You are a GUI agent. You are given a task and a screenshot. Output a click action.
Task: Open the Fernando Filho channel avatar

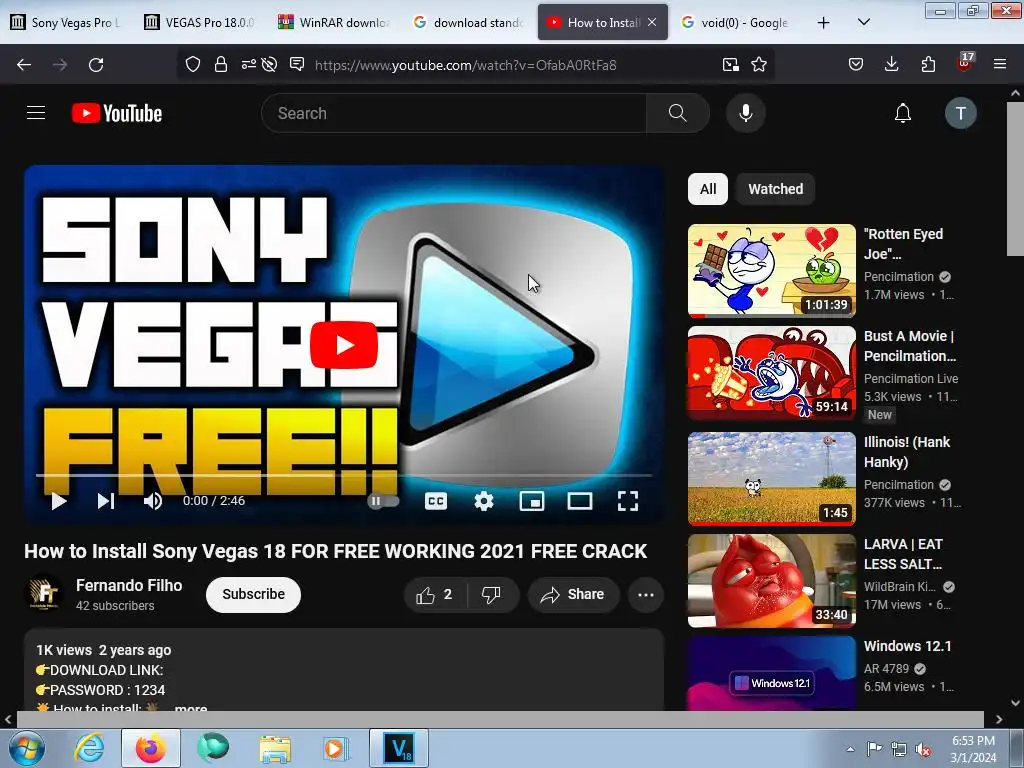tap(44, 593)
